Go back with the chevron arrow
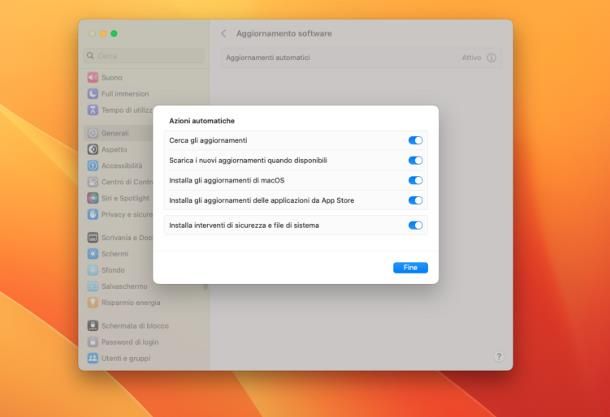 click(x=224, y=33)
